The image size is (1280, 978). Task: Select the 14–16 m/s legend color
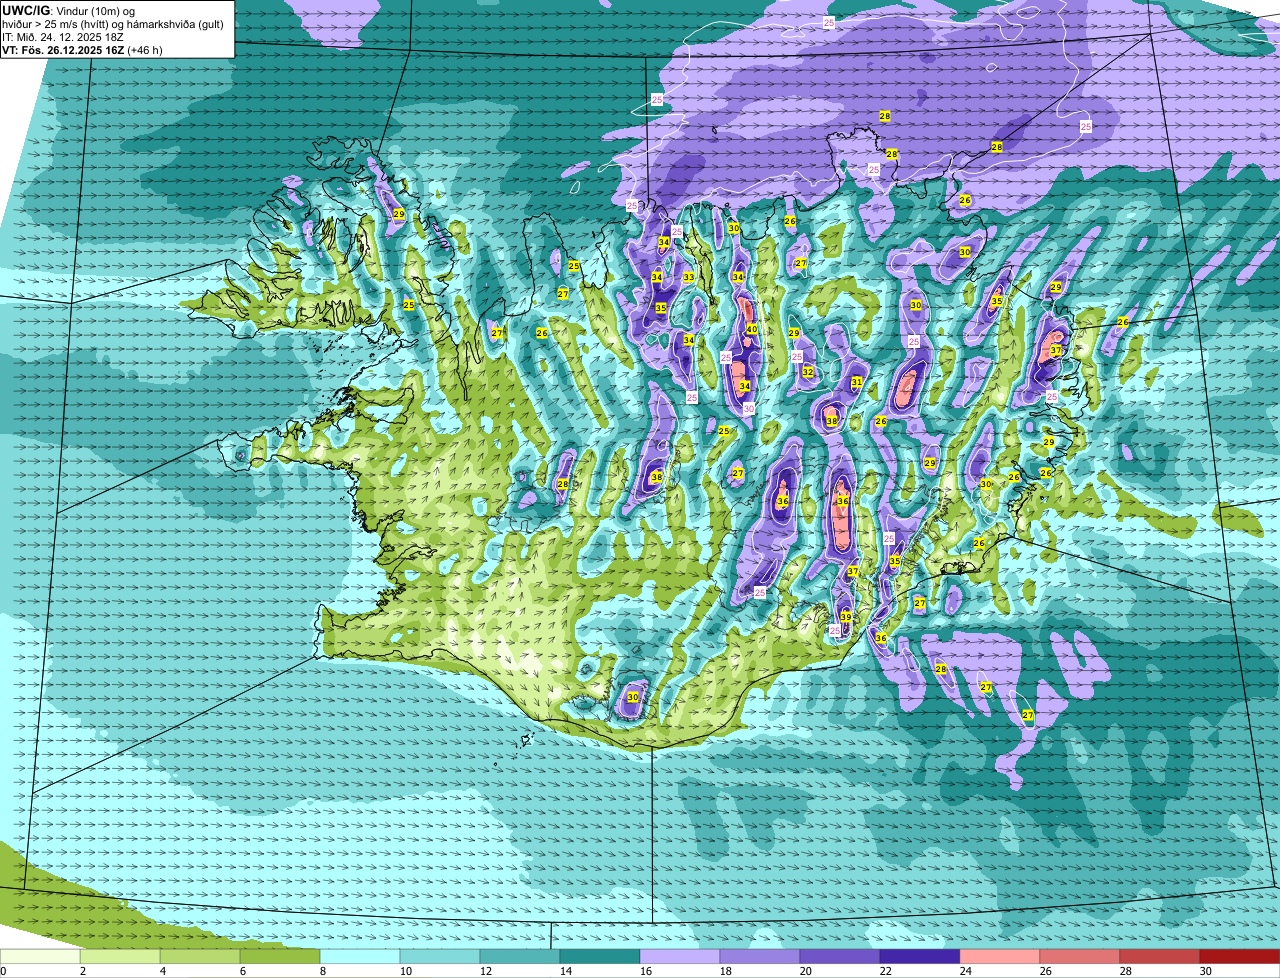click(x=600, y=956)
